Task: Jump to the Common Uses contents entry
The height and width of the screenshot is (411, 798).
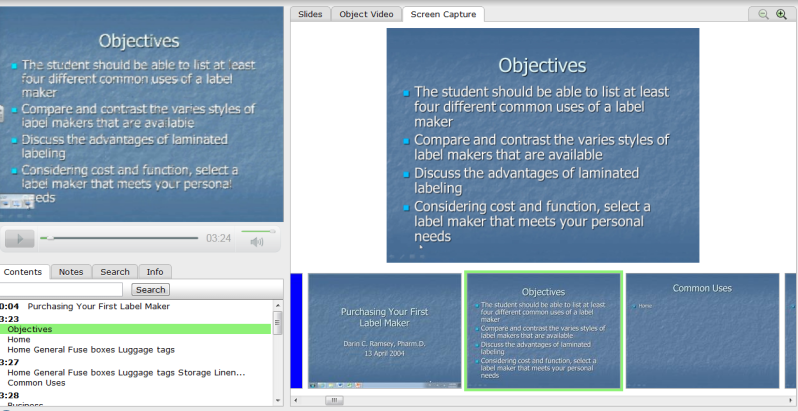Action: [x=37, y=383]
